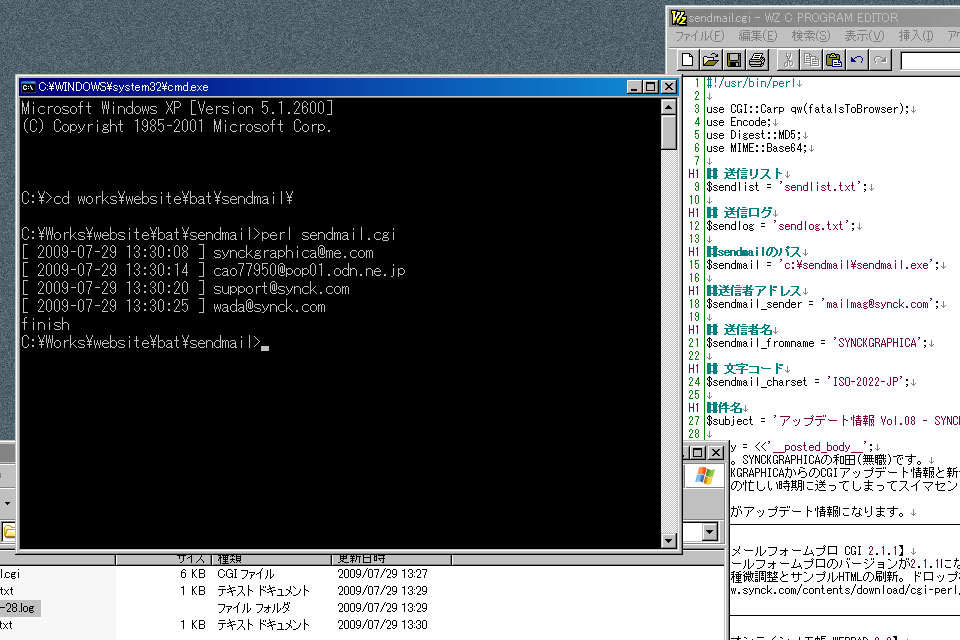Click the Print icon in WZ Editor toolbar
The image size is (960, 640).
[757, 60]
